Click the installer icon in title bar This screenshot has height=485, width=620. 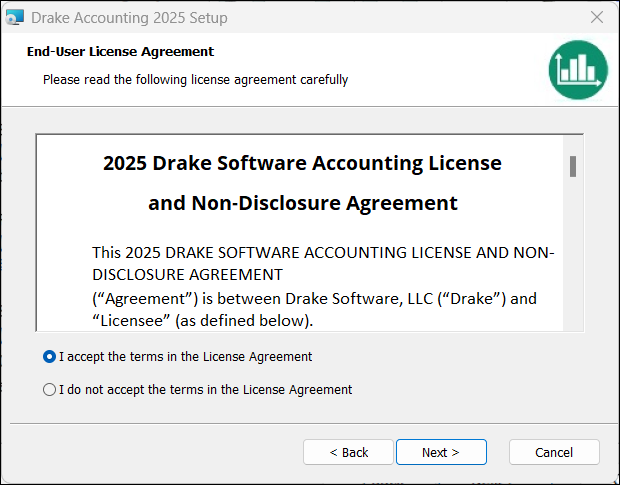coord(15,17)
